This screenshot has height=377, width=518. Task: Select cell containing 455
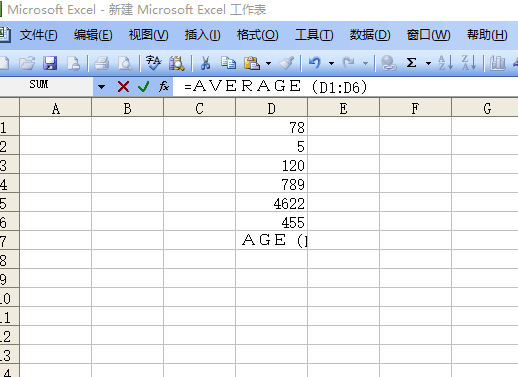point(271,222)
